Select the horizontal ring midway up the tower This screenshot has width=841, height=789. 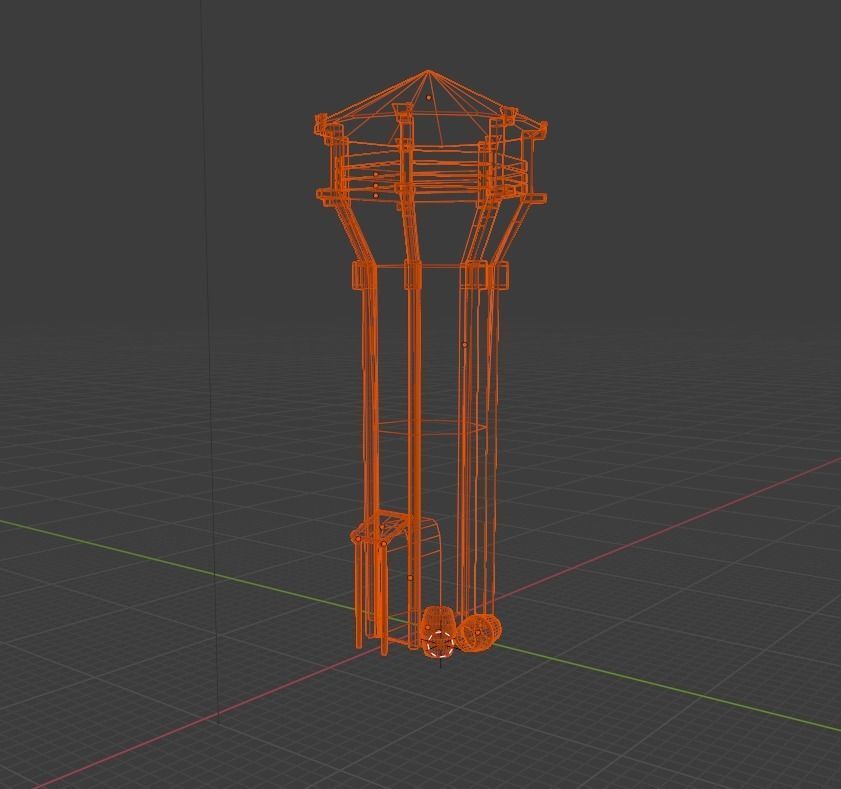(x=432, y=427)
